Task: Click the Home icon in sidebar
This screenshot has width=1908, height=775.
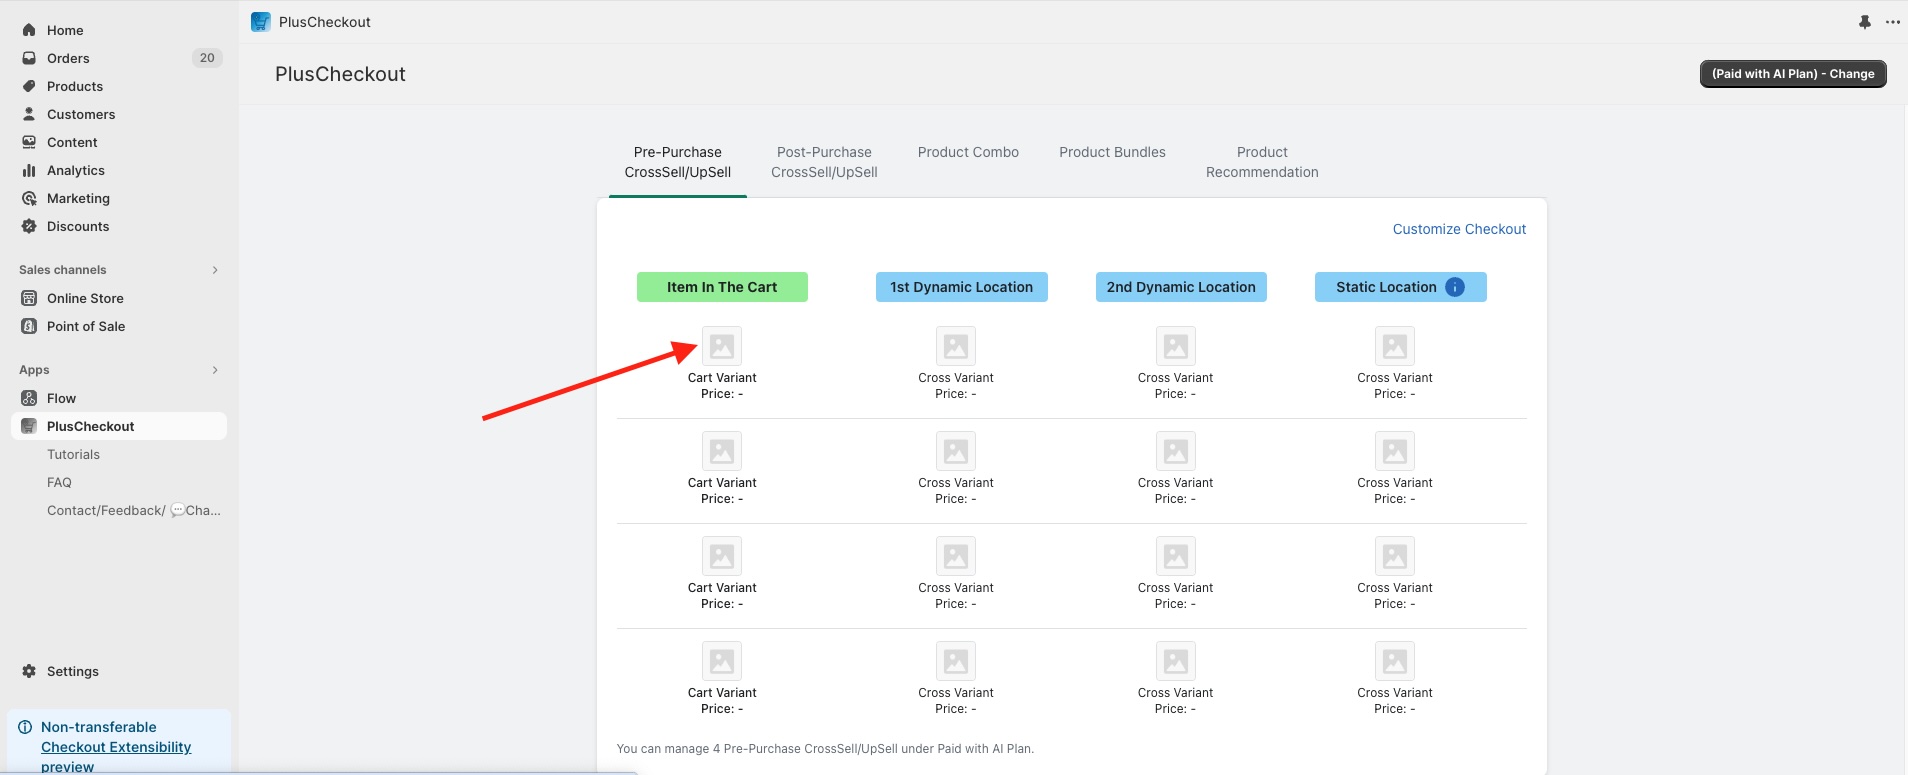Action: [x=29, y=30]
